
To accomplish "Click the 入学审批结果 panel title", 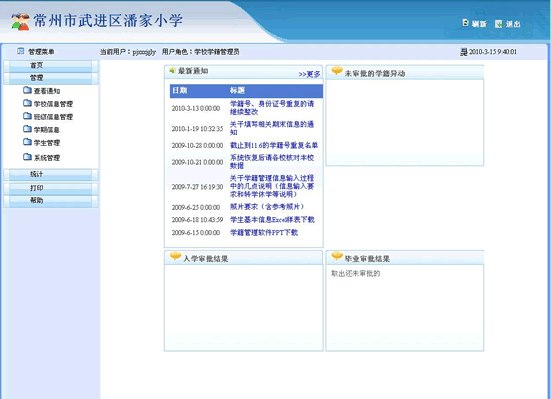I will [x=206, y=259].
